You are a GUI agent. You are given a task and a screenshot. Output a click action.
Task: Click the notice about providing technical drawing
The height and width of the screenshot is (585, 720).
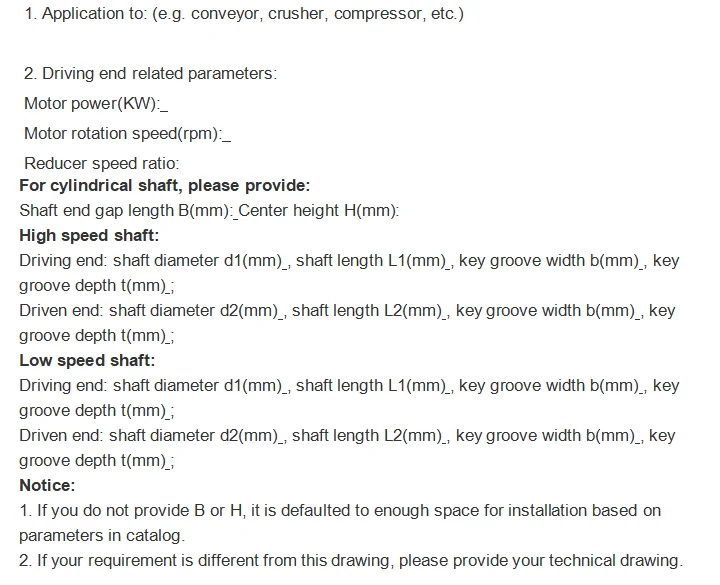point(351,561)
